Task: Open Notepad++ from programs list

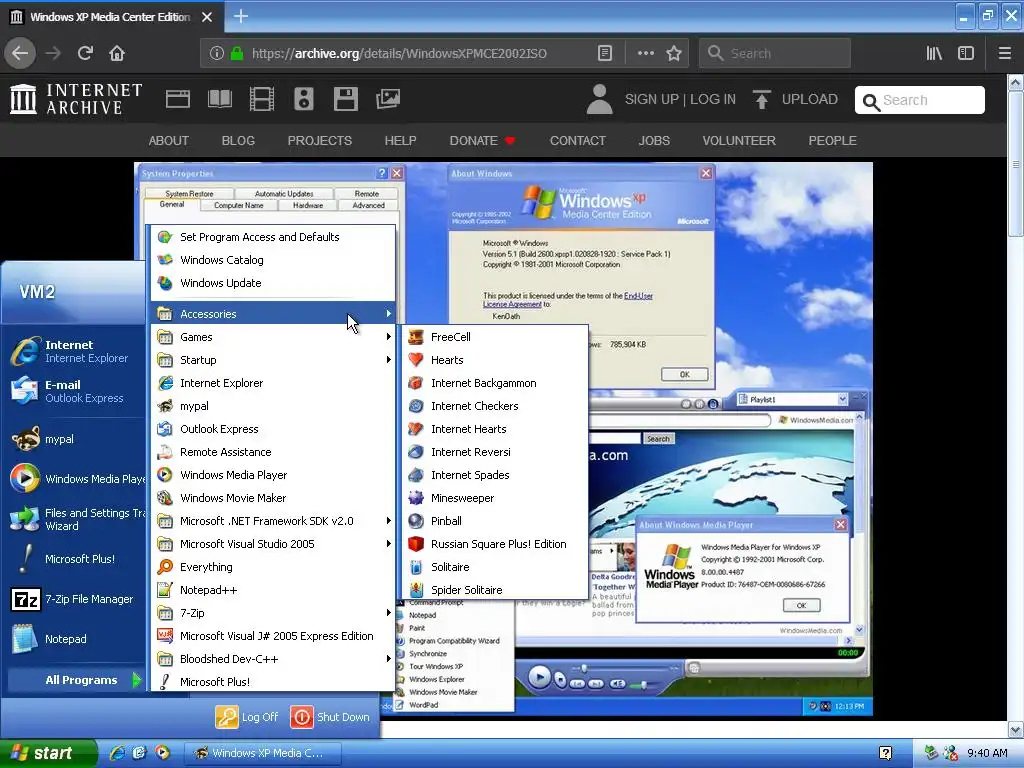Action: pos(274,590)
